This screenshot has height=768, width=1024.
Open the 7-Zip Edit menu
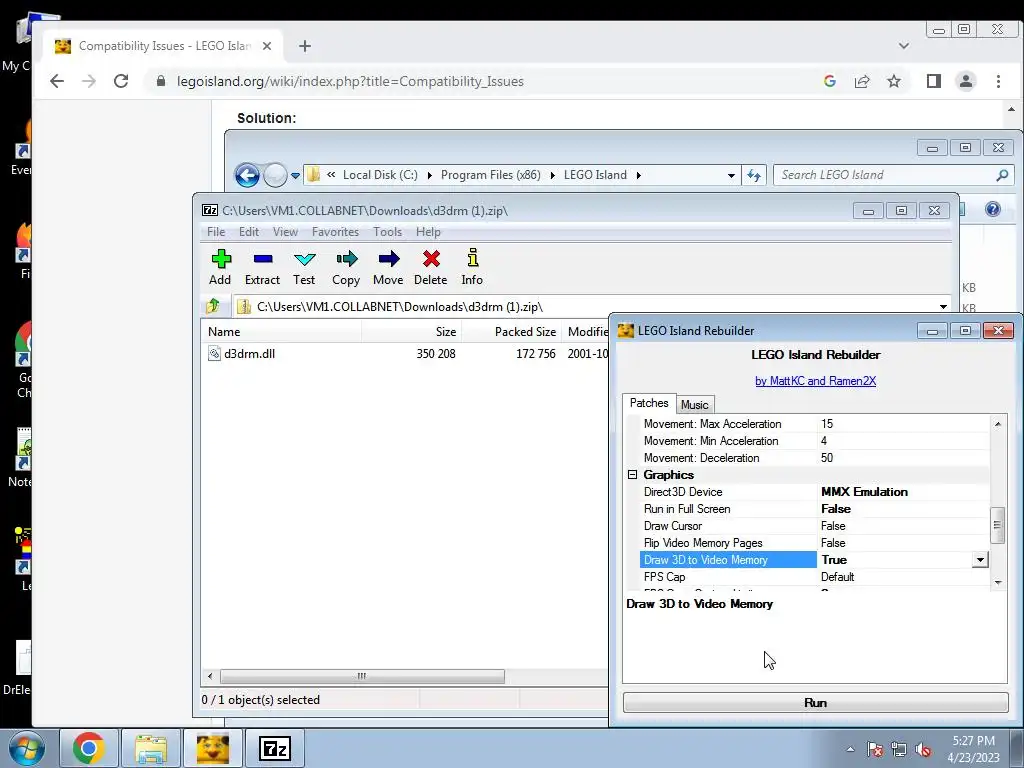coord(249,232)
